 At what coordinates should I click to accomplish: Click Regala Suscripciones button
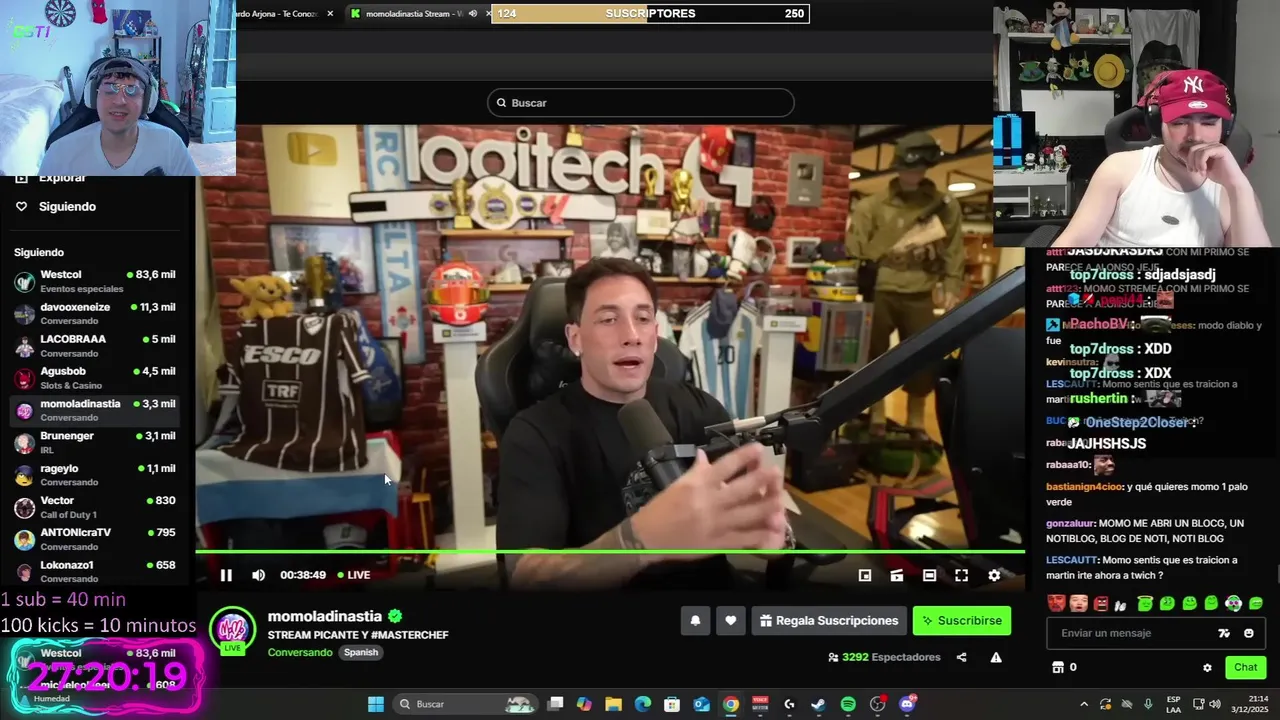tap(829, 621)
